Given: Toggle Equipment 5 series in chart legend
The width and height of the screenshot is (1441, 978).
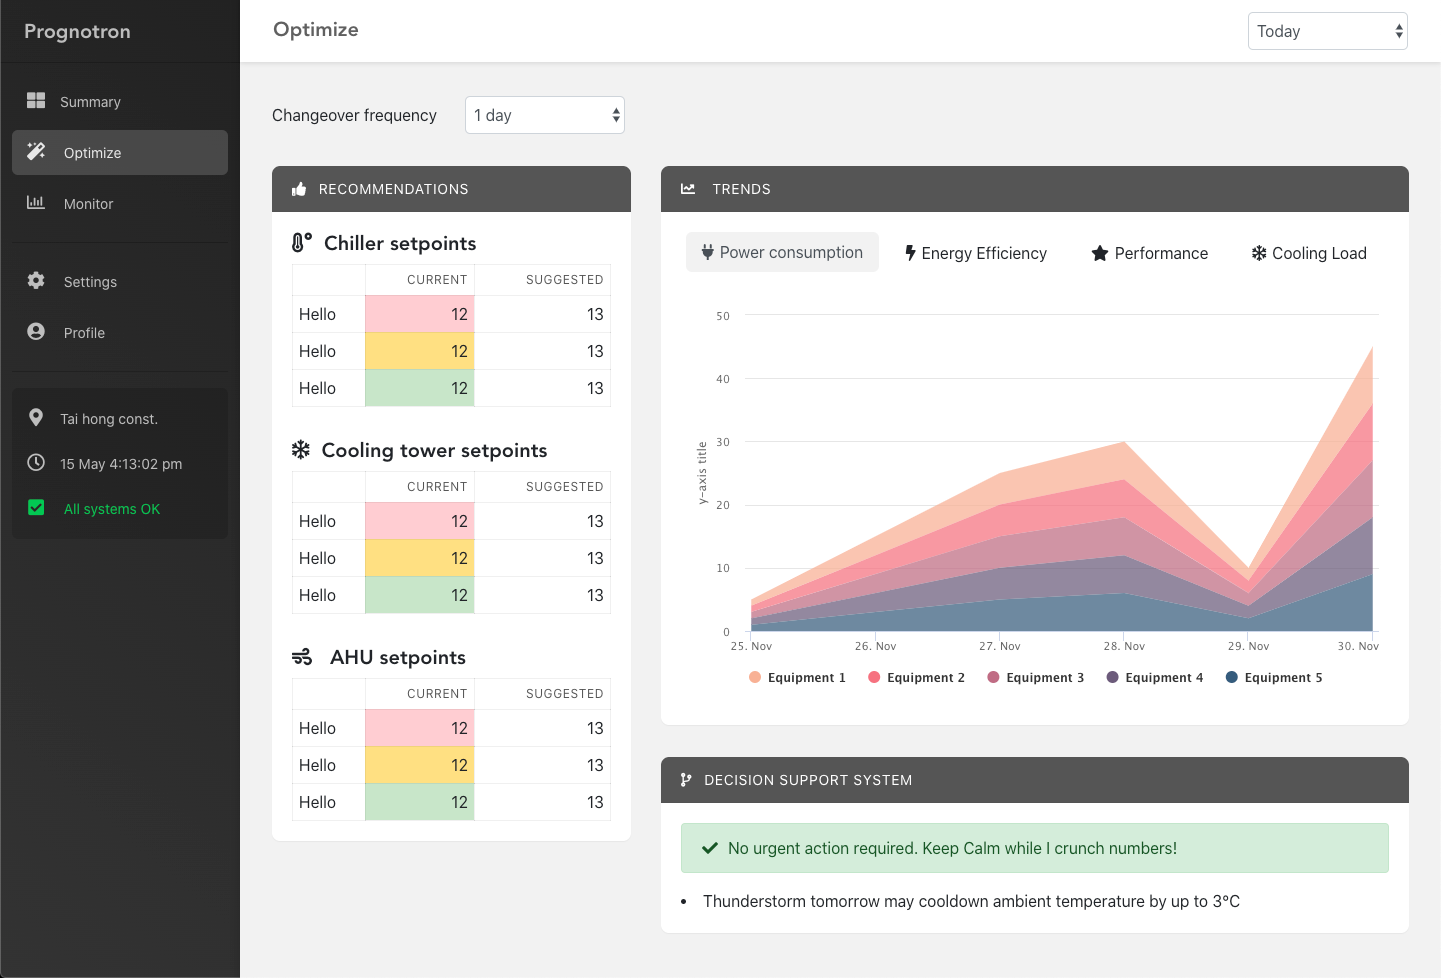Looking at the screenshot, I should coord(1274,677).
